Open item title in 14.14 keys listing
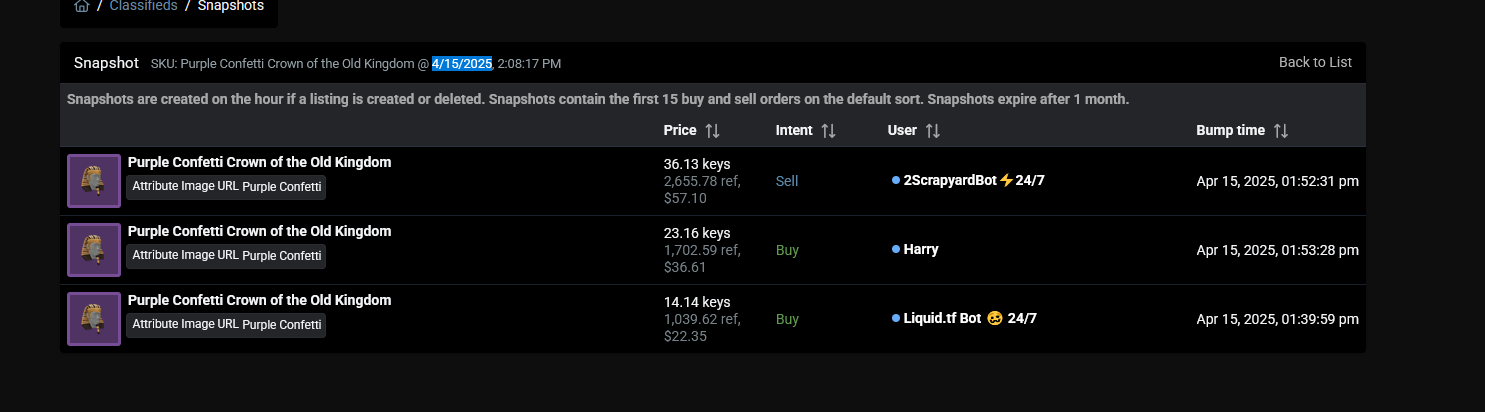This screenshot has height=412, width=1485. 259,300
